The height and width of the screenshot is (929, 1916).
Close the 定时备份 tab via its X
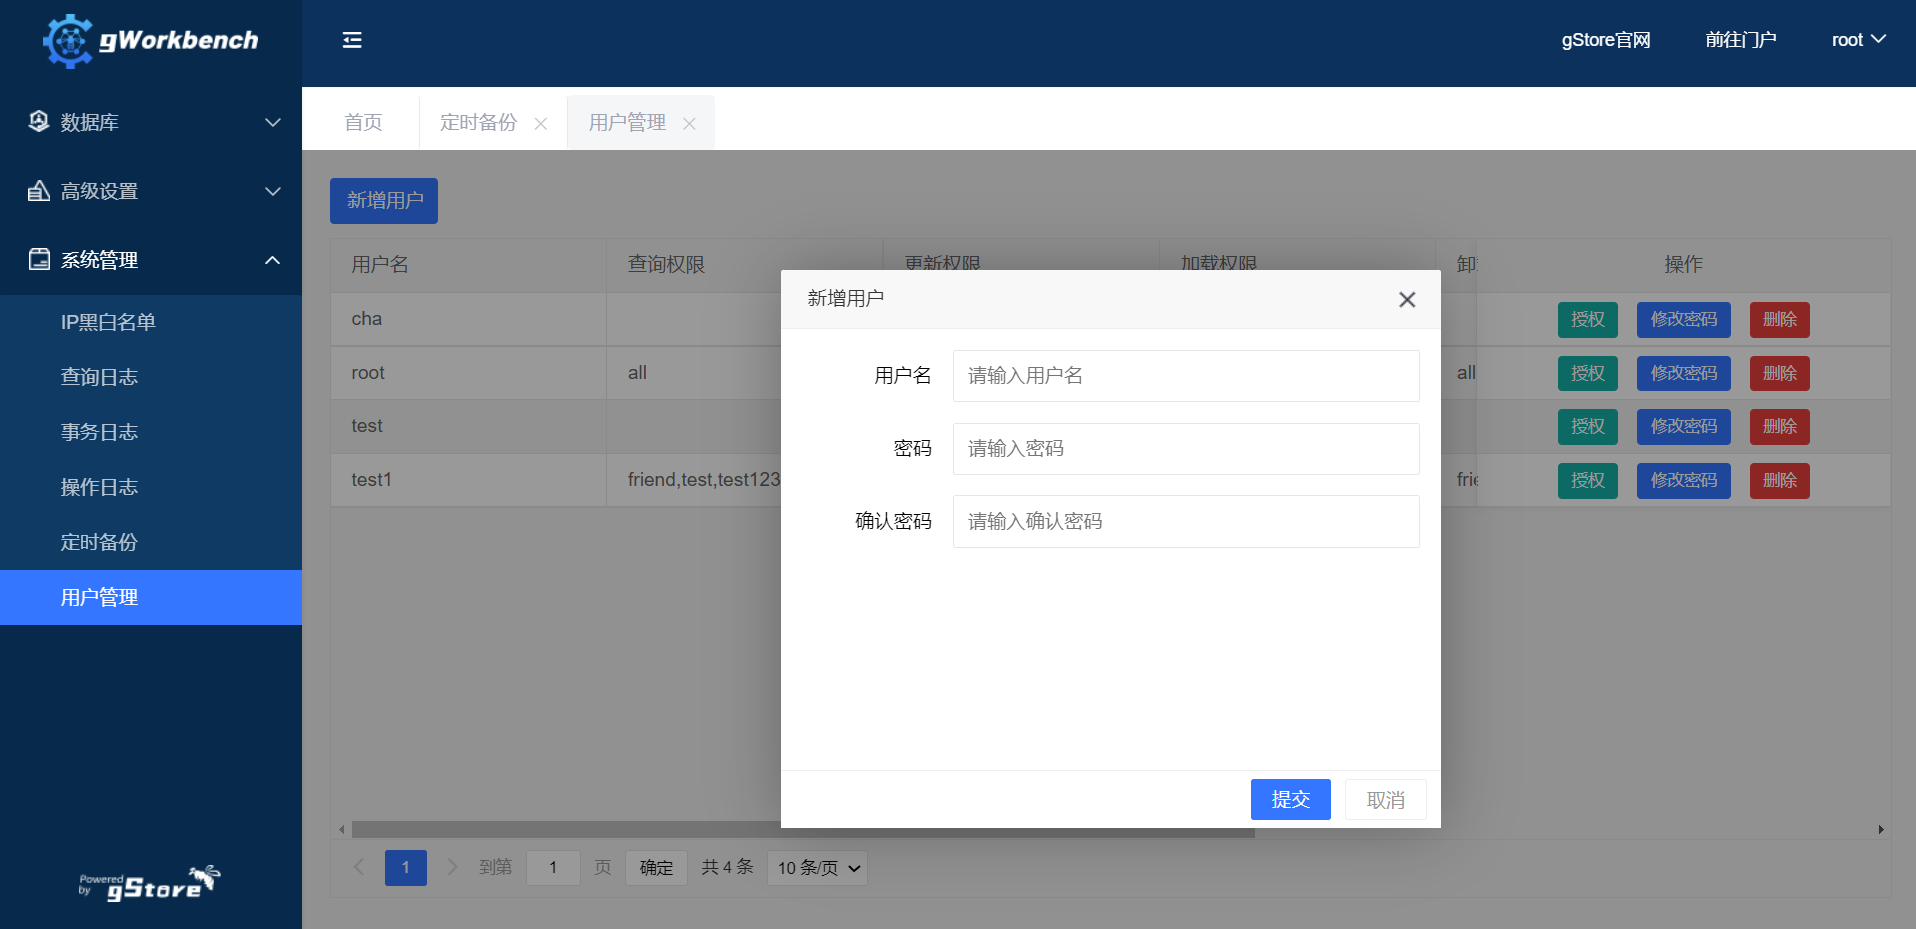pos(541,124)
